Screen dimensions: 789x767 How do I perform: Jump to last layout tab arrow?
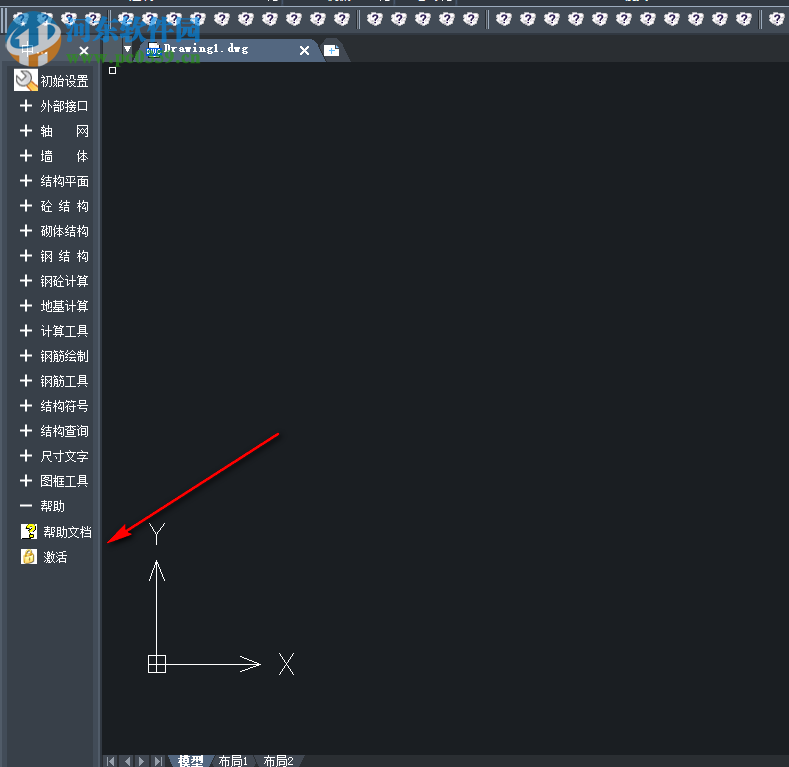158,761
